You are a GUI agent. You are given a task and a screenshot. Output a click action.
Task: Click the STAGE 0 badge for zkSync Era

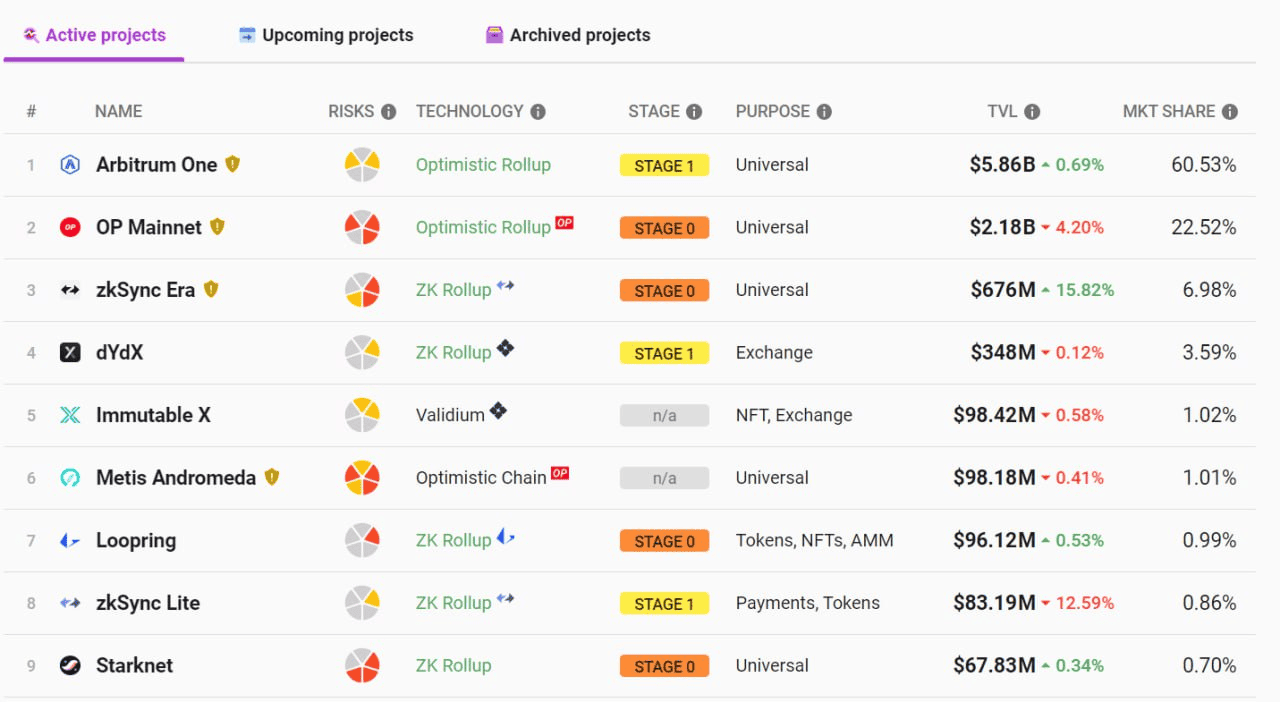click(x=664, y=290)
